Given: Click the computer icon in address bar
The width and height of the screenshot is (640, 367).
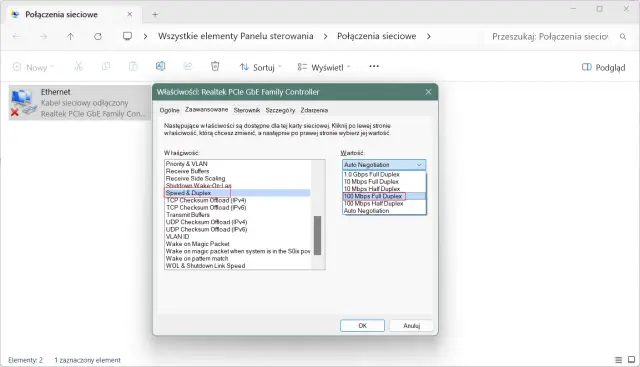Looking at the screenshot, I should 127,36.
